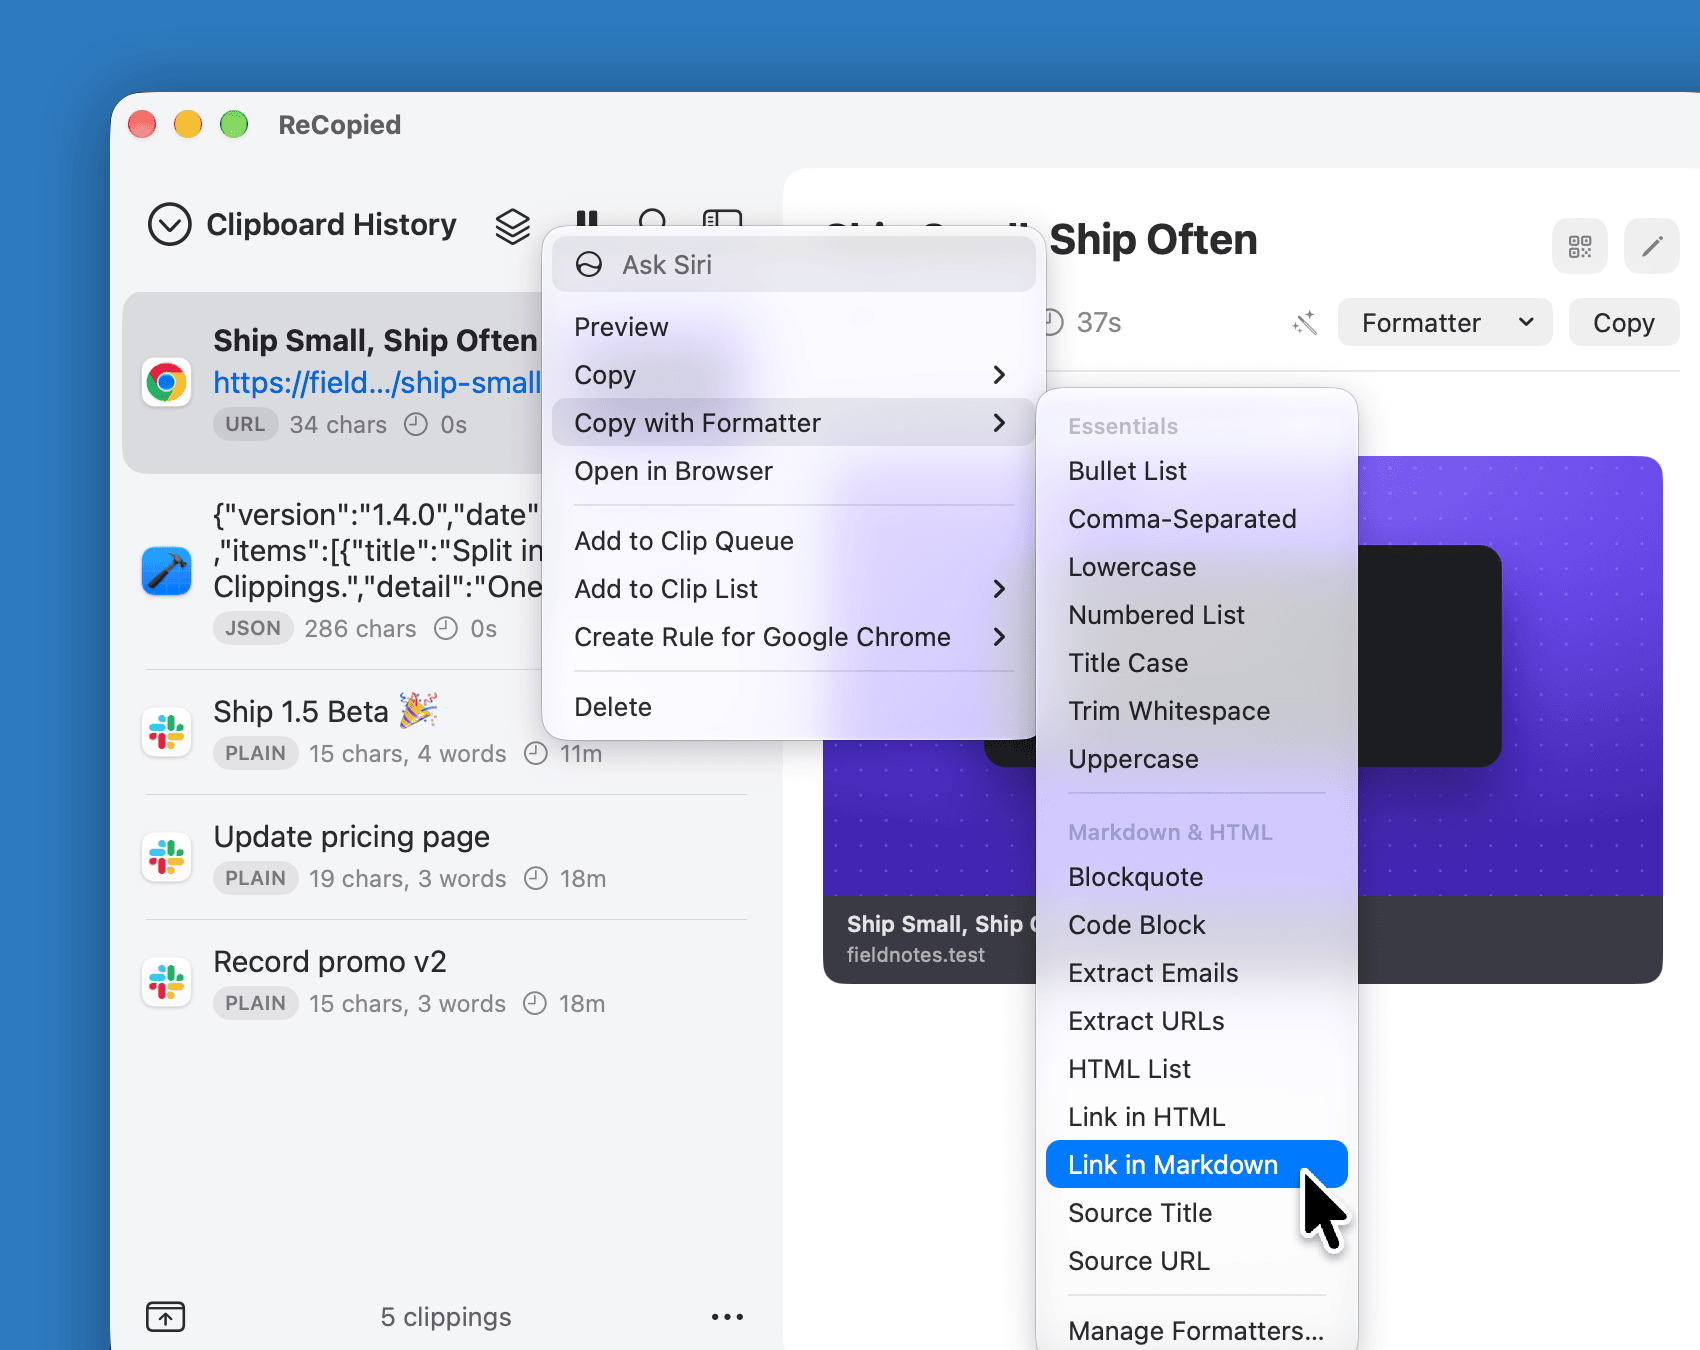The image size is (1700, 1350).
Task: Choose Trim Whitespace formatter
Action: pos(1197,711)
